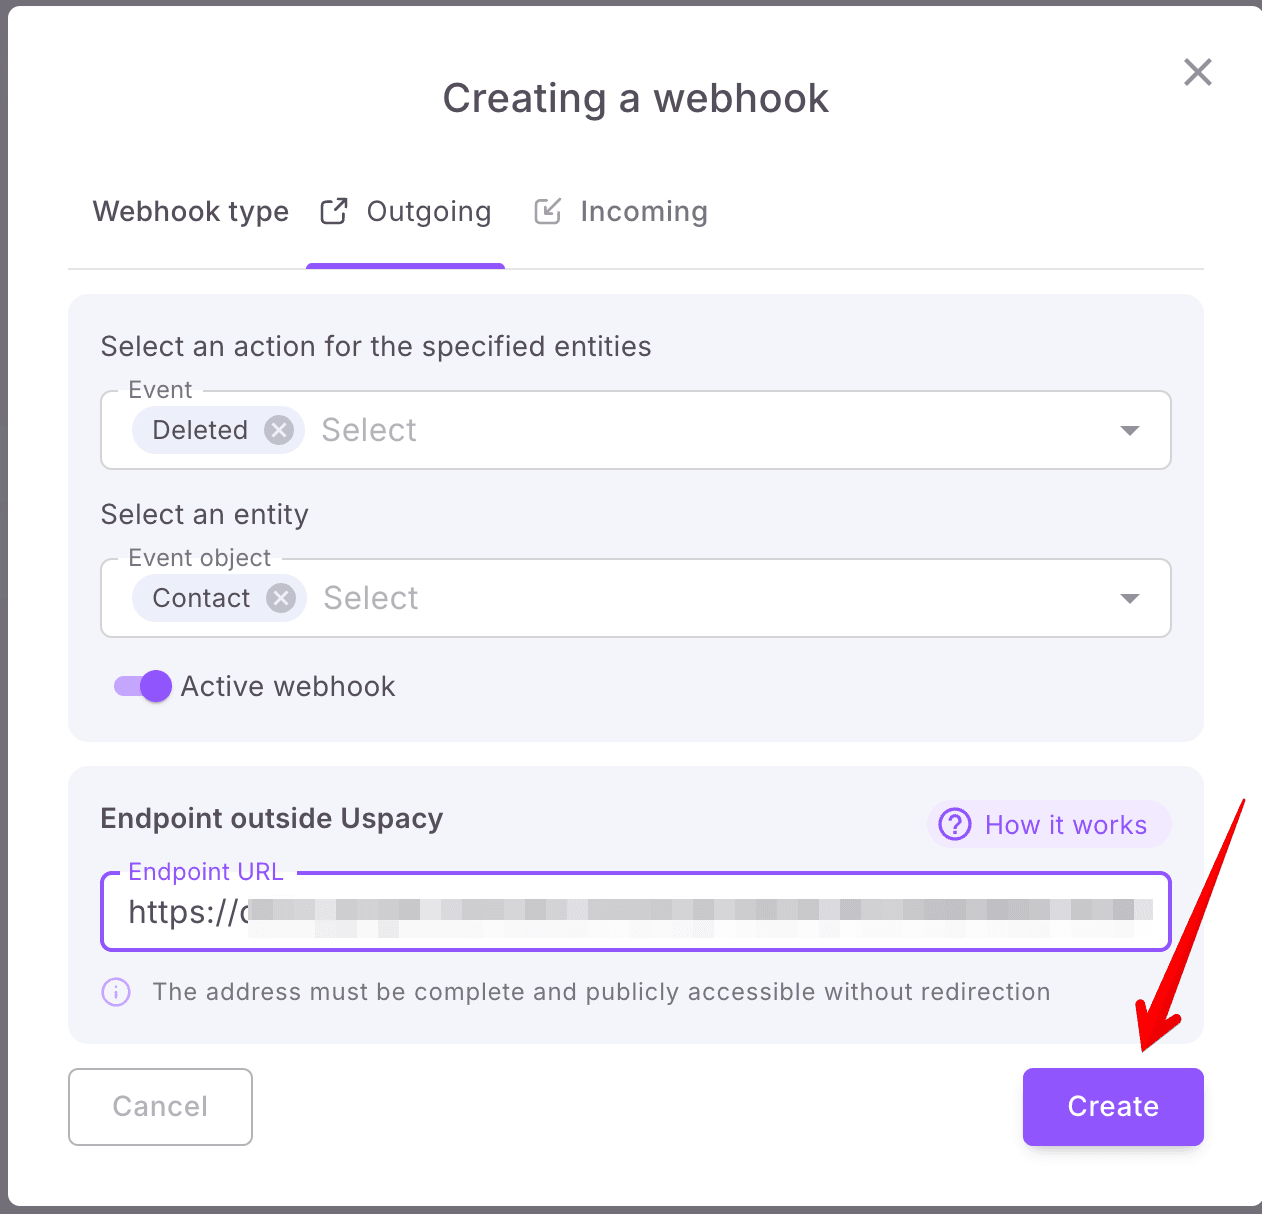This screenshot has width=1262, height=1214.
Task: Switch to the Outgoing webhook tab
Action: pyautogui.click(x=428, y=212)
